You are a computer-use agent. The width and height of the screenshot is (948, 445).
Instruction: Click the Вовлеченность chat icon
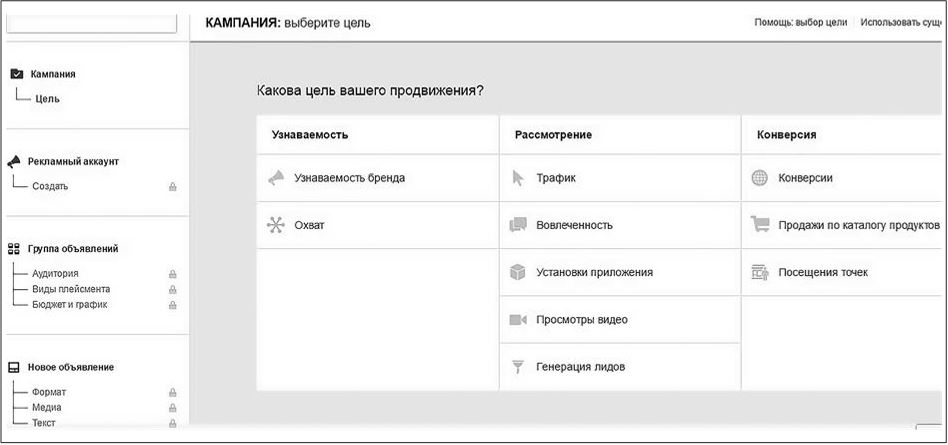pos(518,225)
